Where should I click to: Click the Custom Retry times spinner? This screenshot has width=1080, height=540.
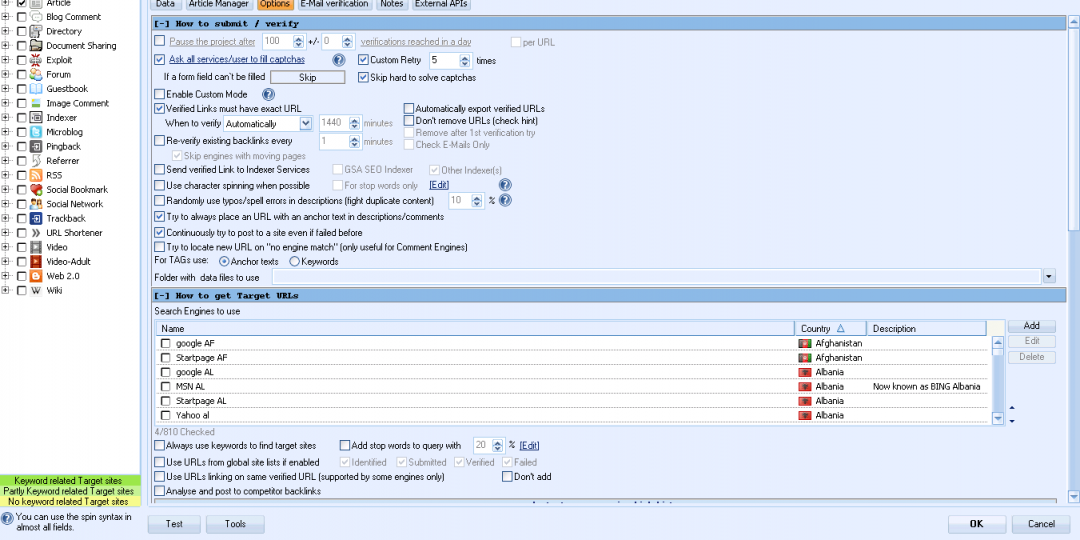pyautogui.click(x=465, y=60)
